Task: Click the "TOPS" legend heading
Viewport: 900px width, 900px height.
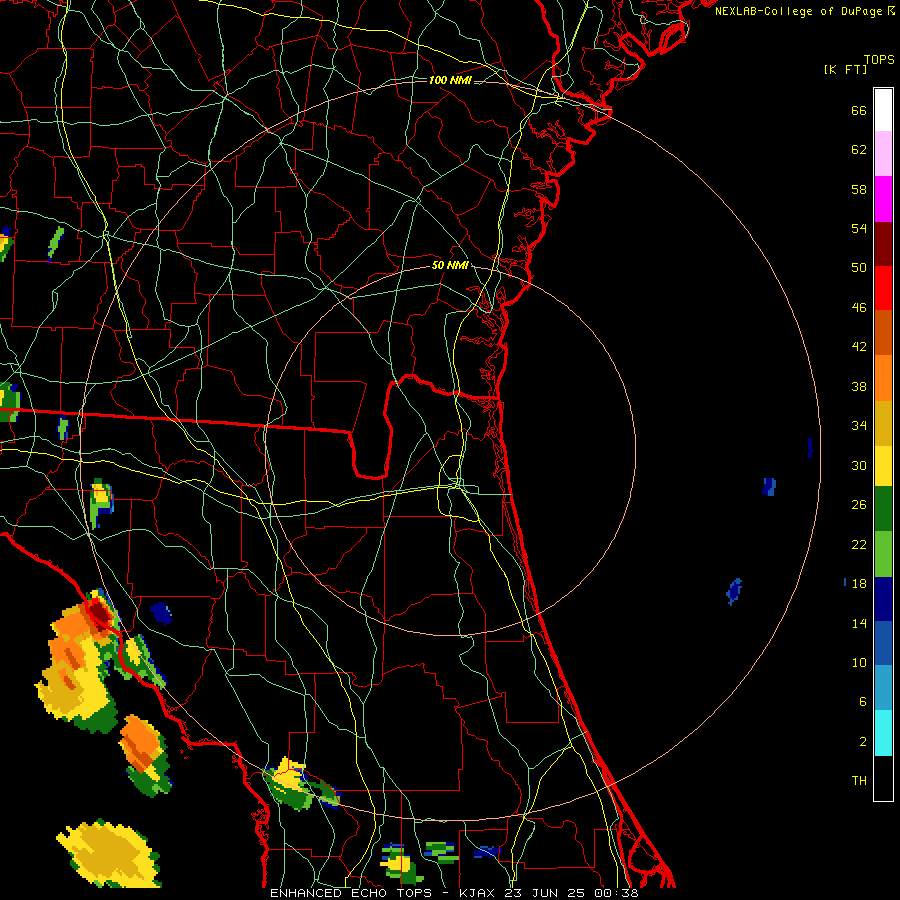Action: pos(879,60)
